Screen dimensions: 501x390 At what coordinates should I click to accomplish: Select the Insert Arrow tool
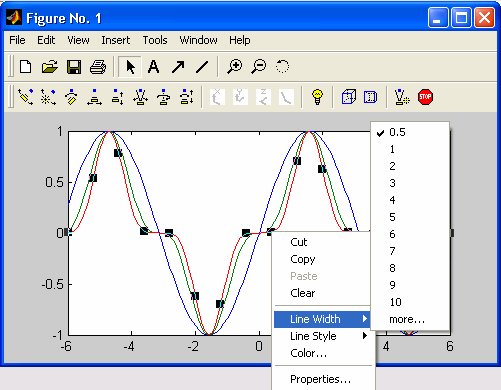178,67
